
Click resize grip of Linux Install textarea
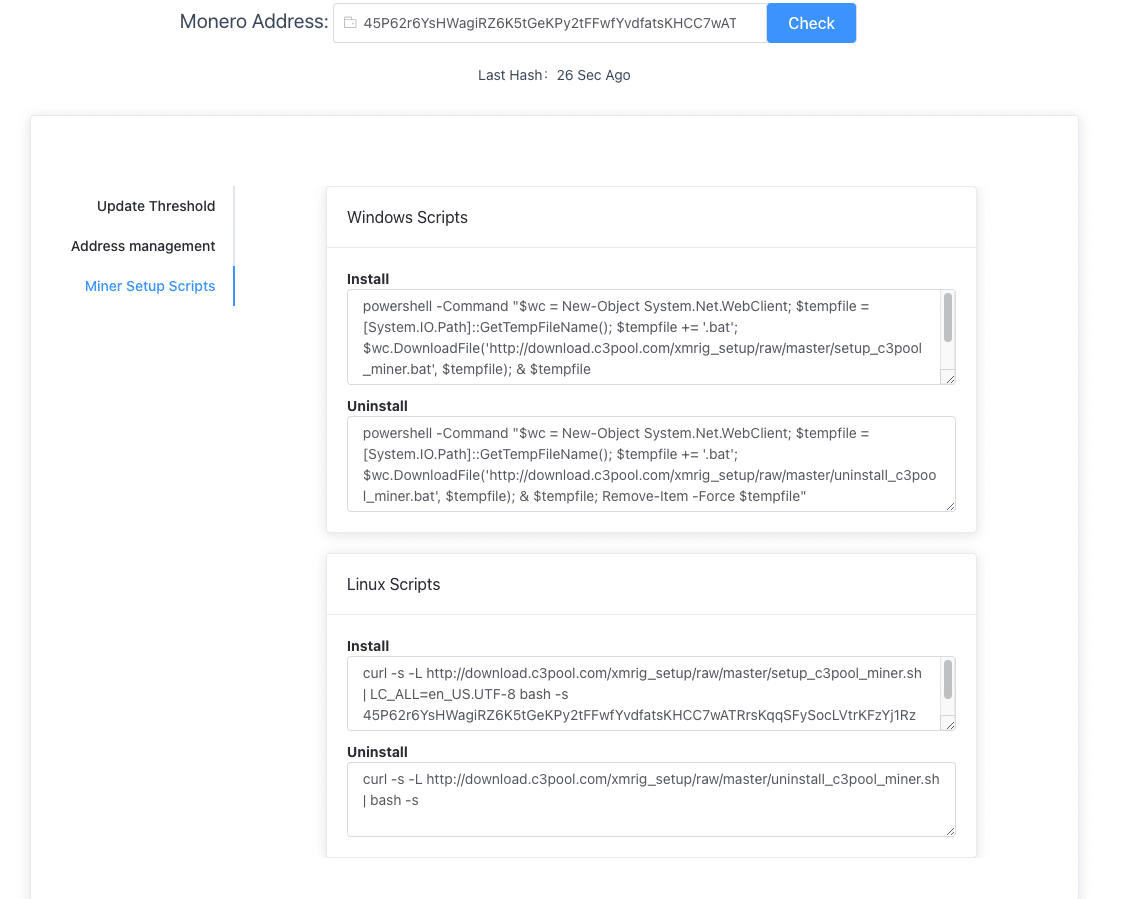point(950,725)
